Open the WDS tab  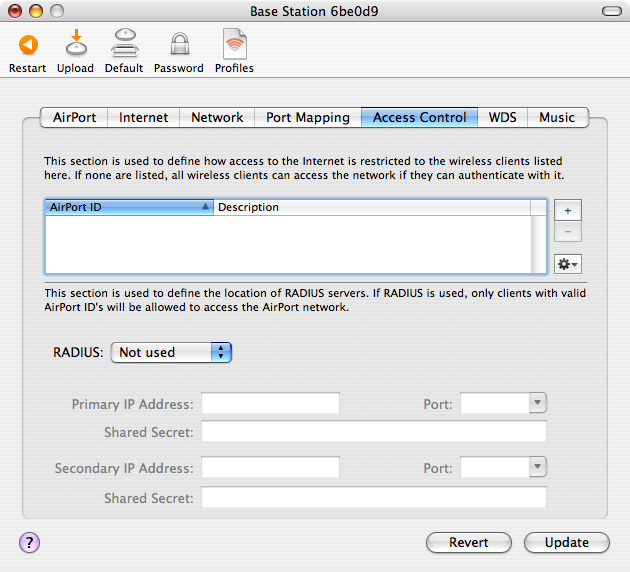[502, 117]
